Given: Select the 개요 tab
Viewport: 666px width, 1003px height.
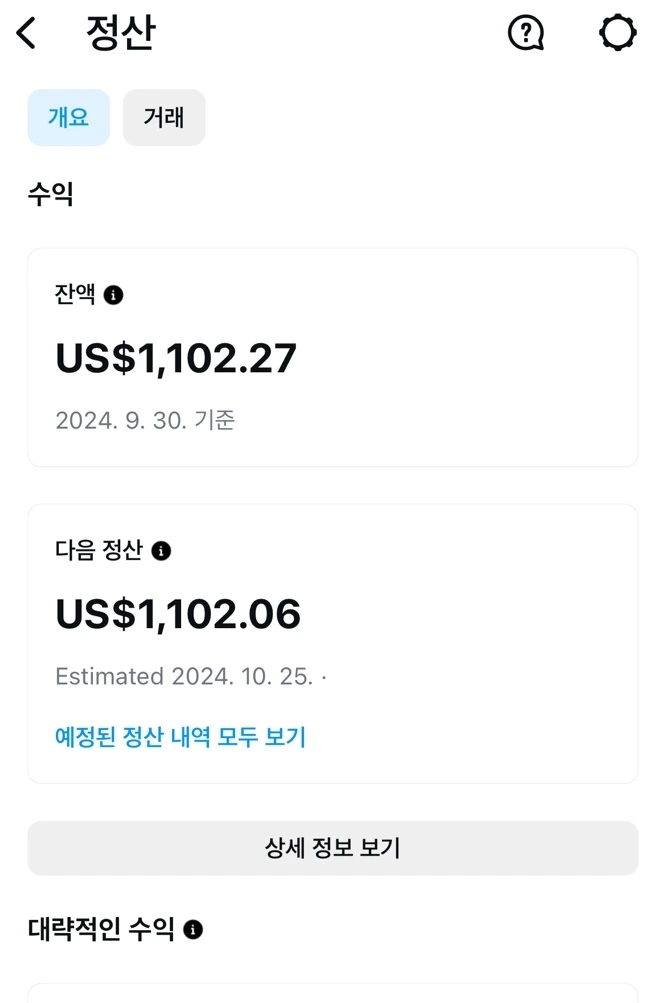Looking at the screenshot, I should coord(68,117).
